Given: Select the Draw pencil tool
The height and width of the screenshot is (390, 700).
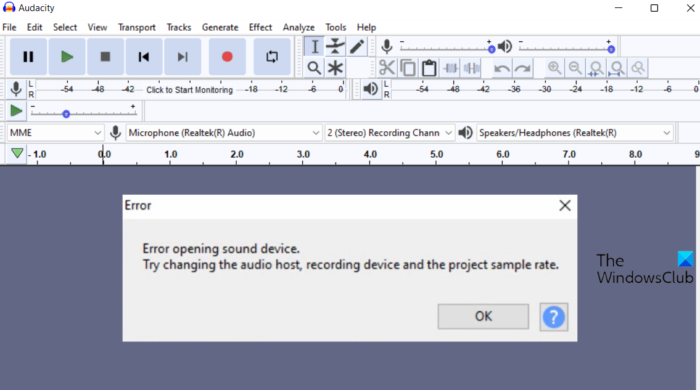Looking at the screenshot, I should pos(357,47).
